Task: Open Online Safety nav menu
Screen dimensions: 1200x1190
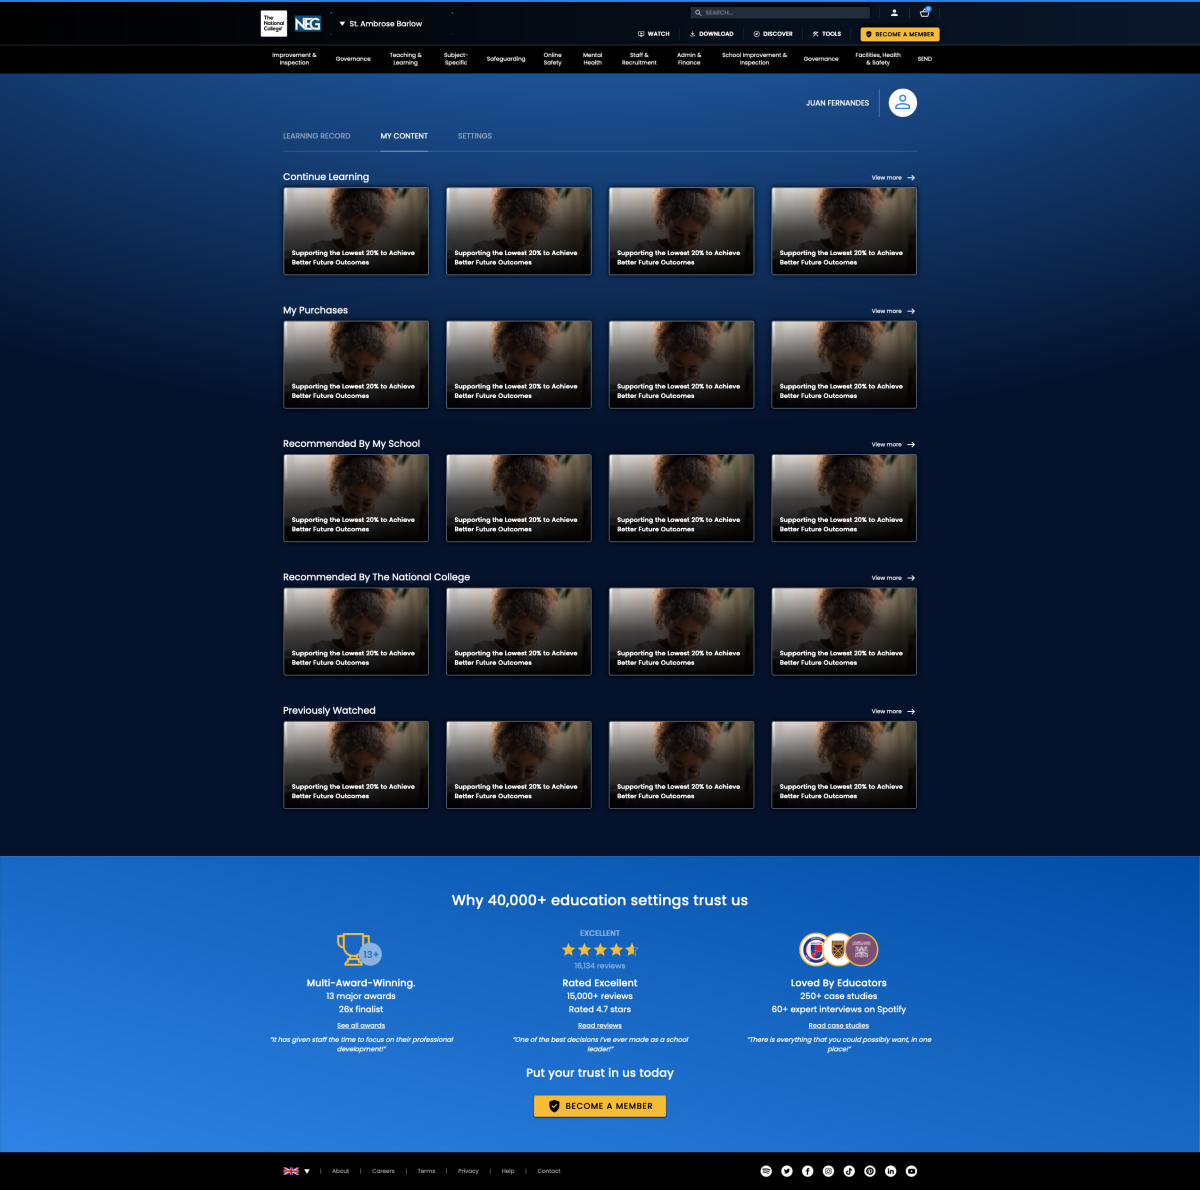Action: pyautogui.click(x=552, y=59)
